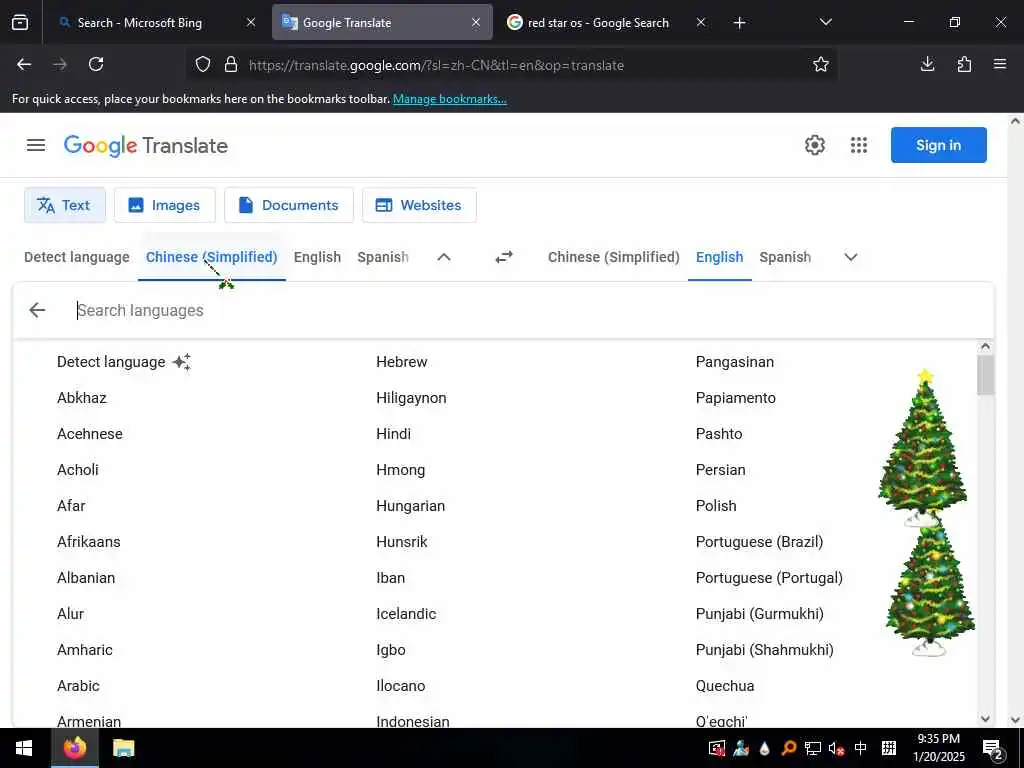Click the Google Translate logo
1024x768 pixels.
point(146,145)
